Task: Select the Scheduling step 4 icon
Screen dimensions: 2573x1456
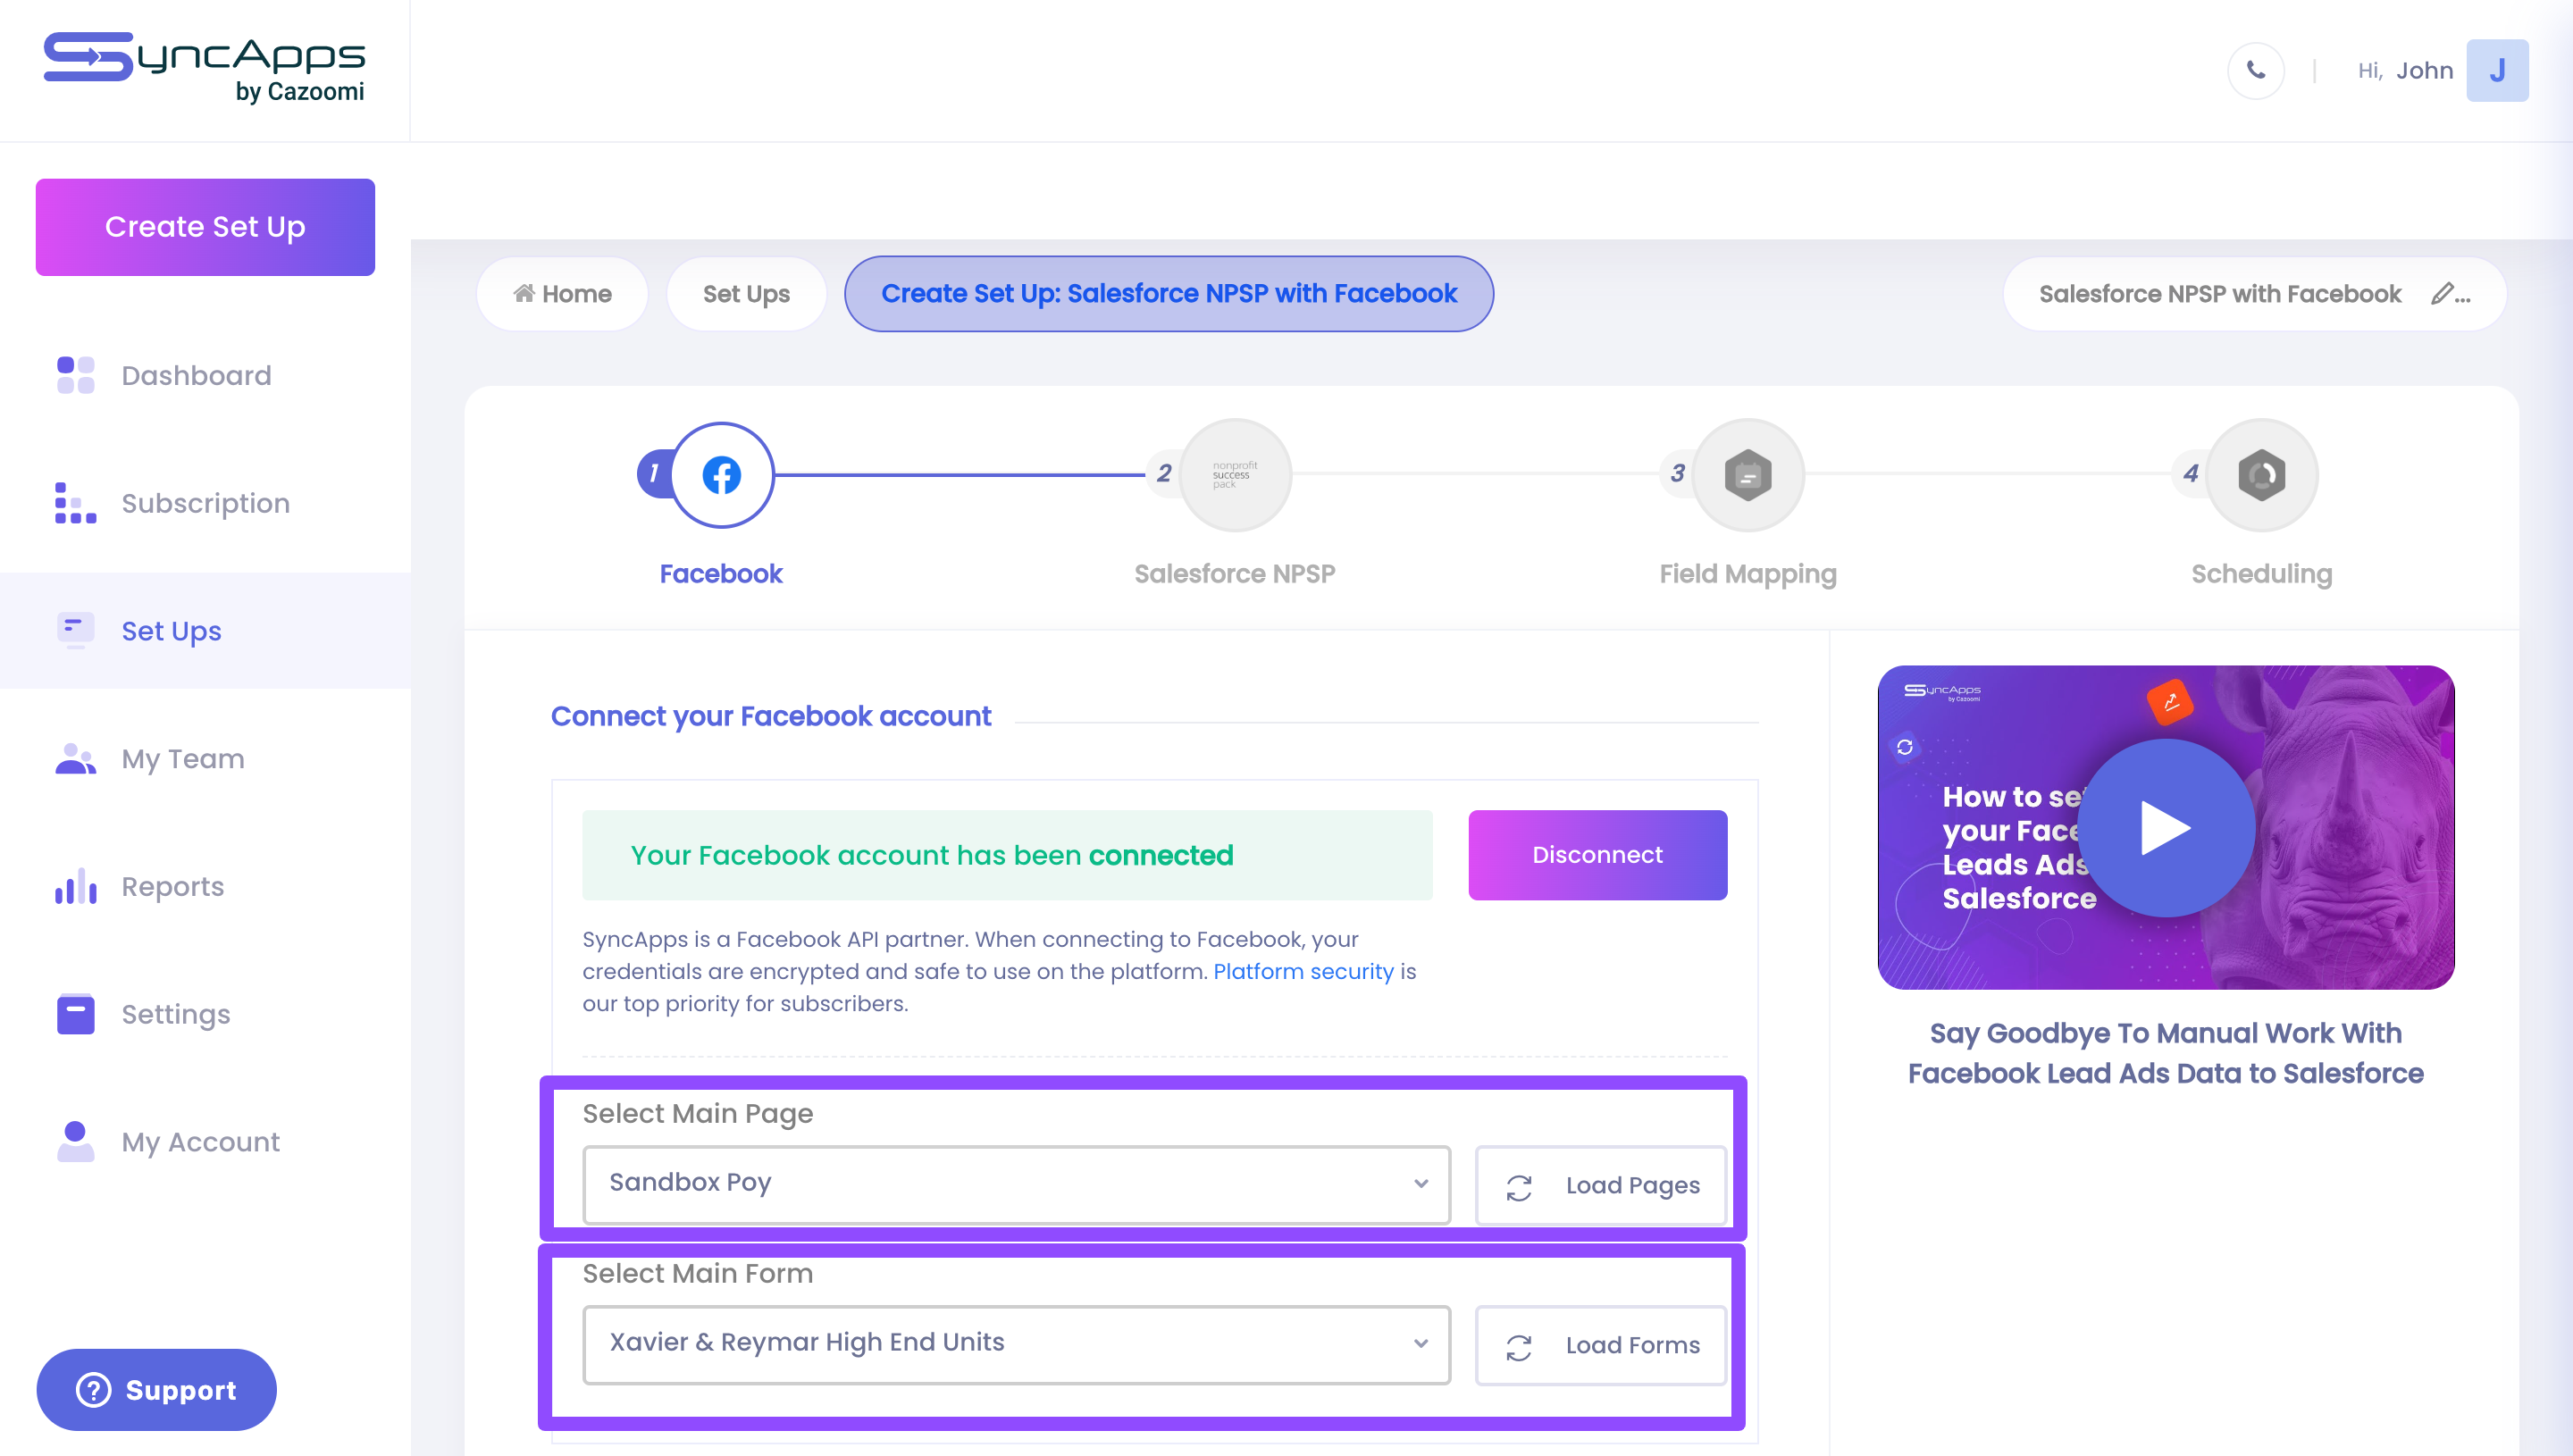Action: pos(2261,475)
